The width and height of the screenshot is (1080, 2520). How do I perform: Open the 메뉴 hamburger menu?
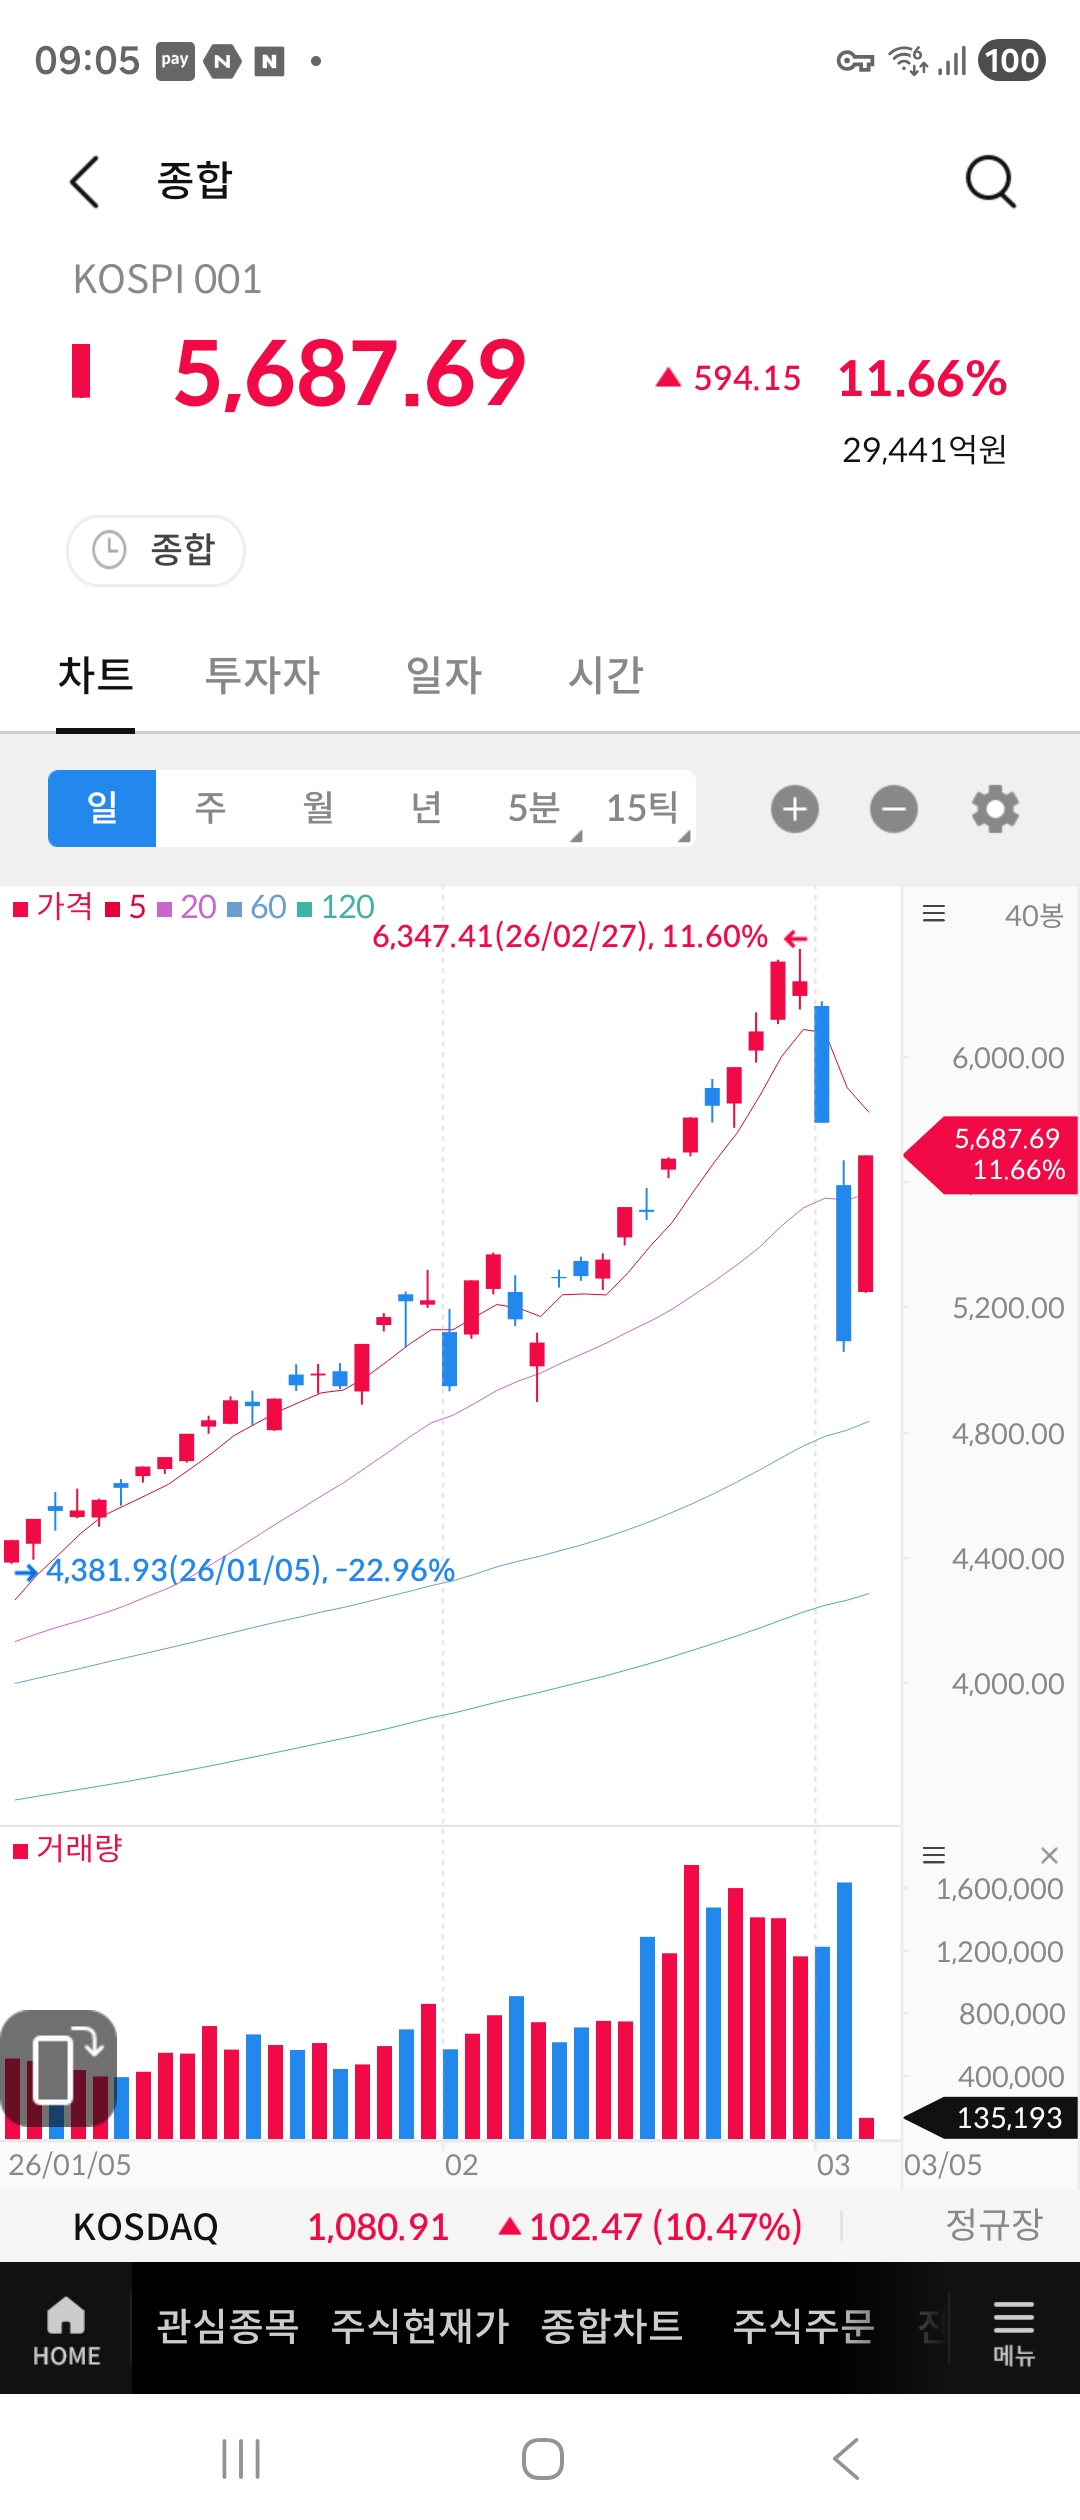click(1013, 2330)
